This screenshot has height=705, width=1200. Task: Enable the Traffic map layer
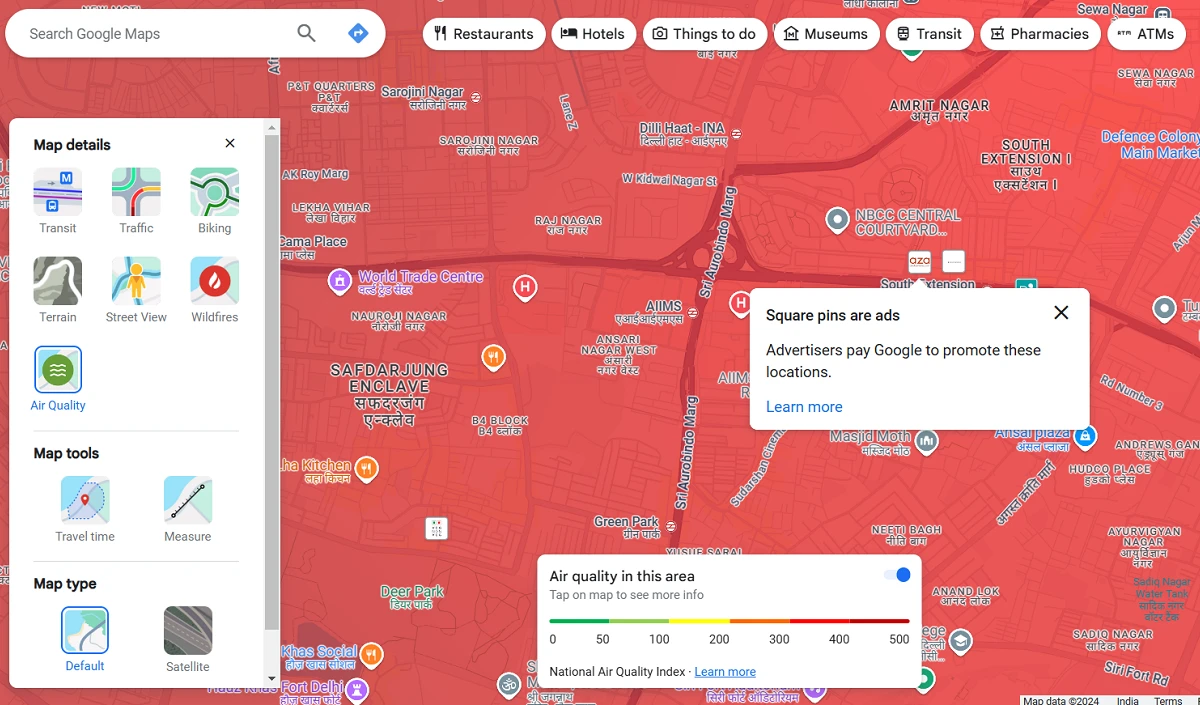click(x=136, y=201)
